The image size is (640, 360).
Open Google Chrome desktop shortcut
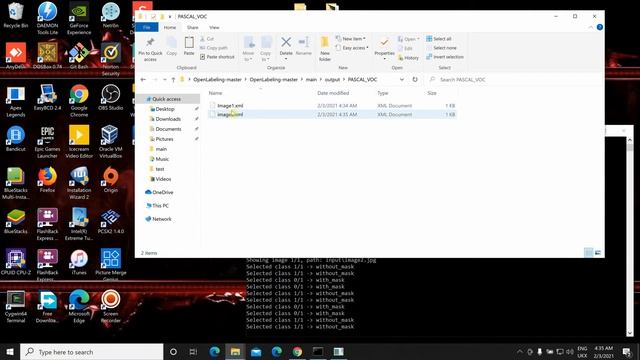coord(79,101)
